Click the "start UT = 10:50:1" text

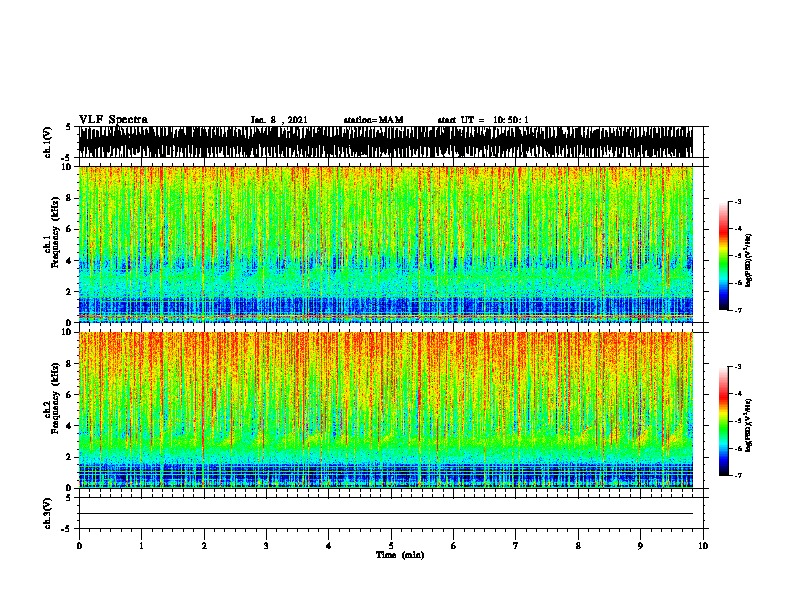click(x=483, y=120)
